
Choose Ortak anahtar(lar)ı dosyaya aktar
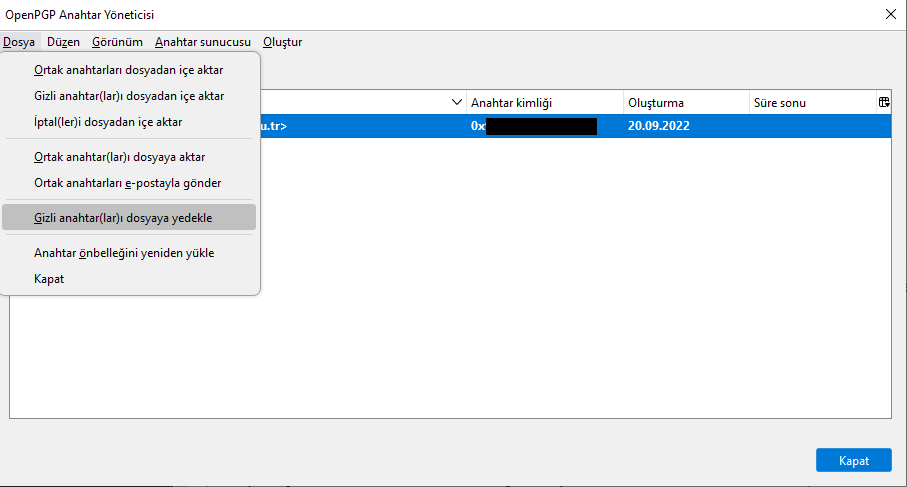[x=129, y=157]
